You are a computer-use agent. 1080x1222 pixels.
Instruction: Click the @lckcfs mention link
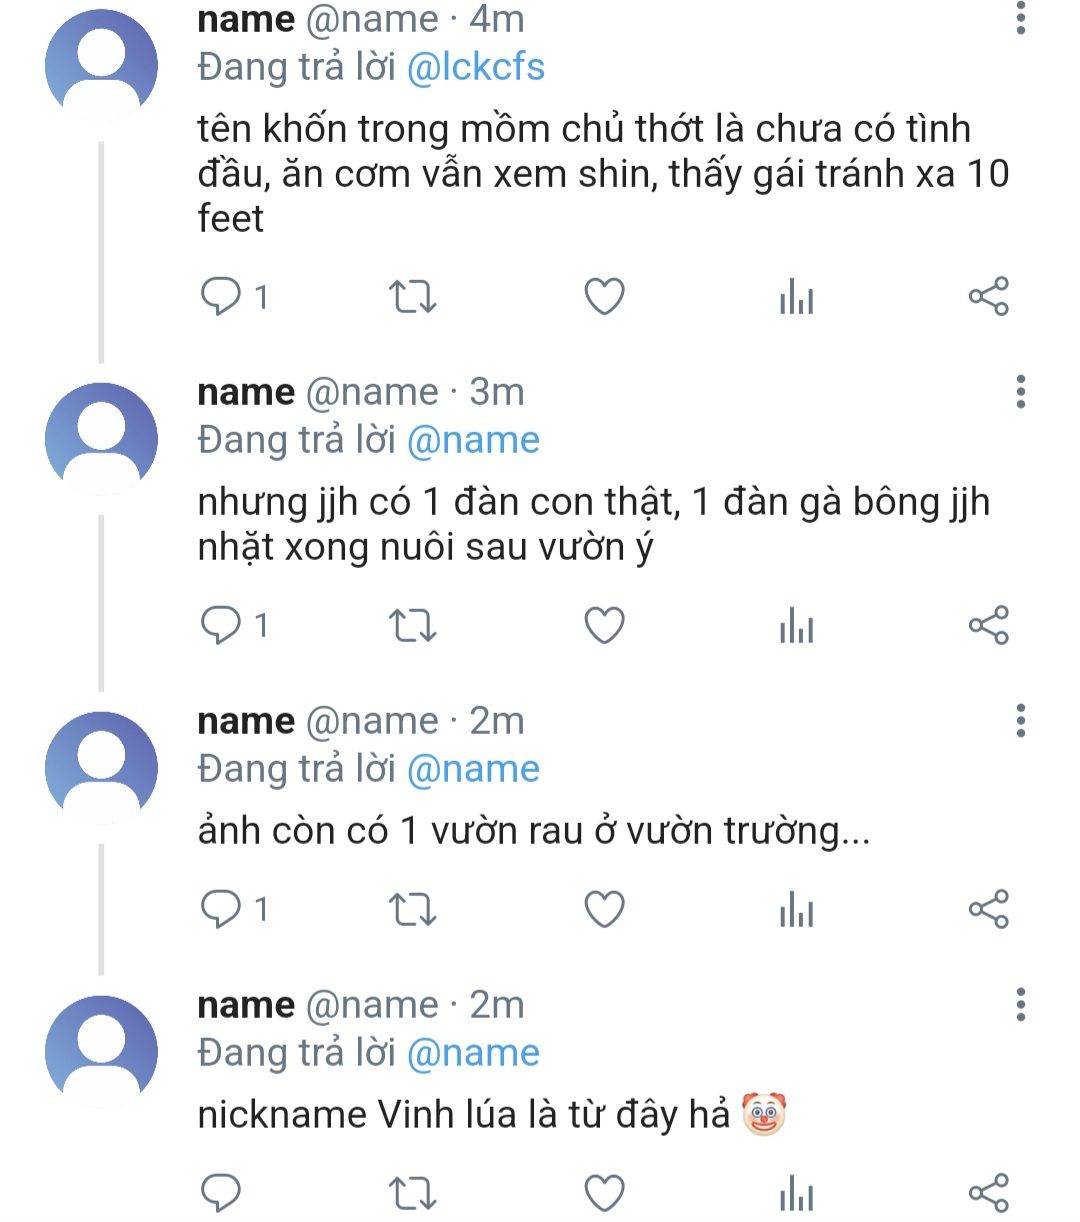[x=476, y=67]
